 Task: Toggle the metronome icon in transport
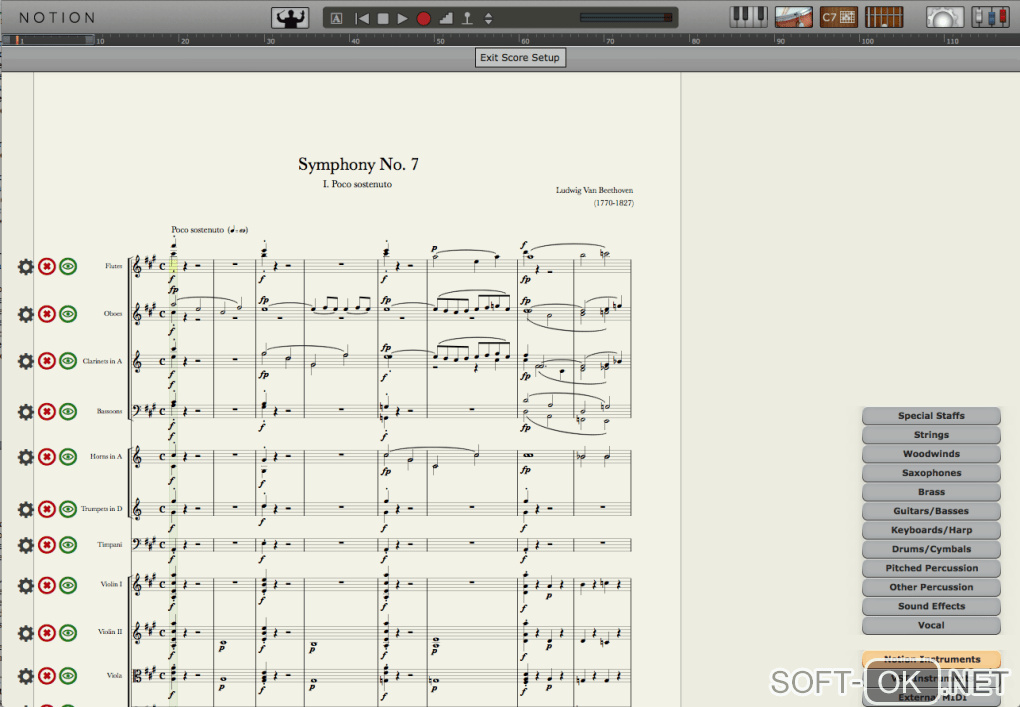click(467, 18)
